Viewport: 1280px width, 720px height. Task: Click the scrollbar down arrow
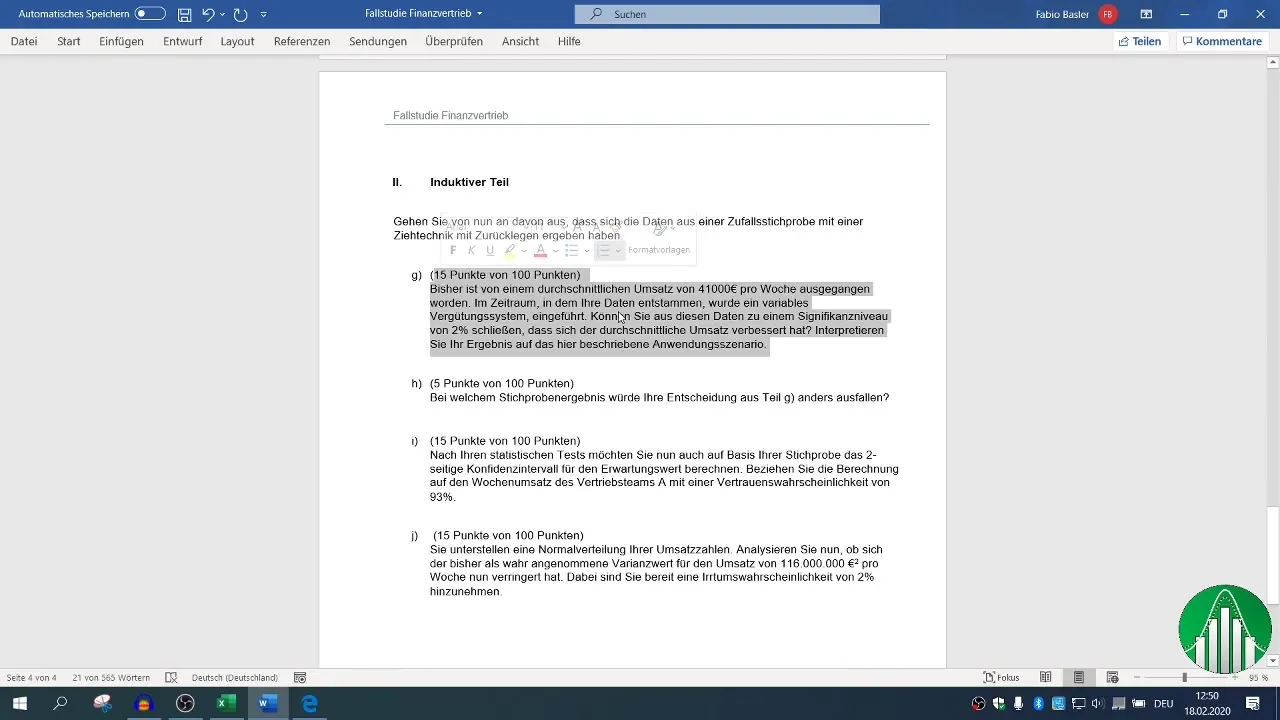tap(1273, 660)
